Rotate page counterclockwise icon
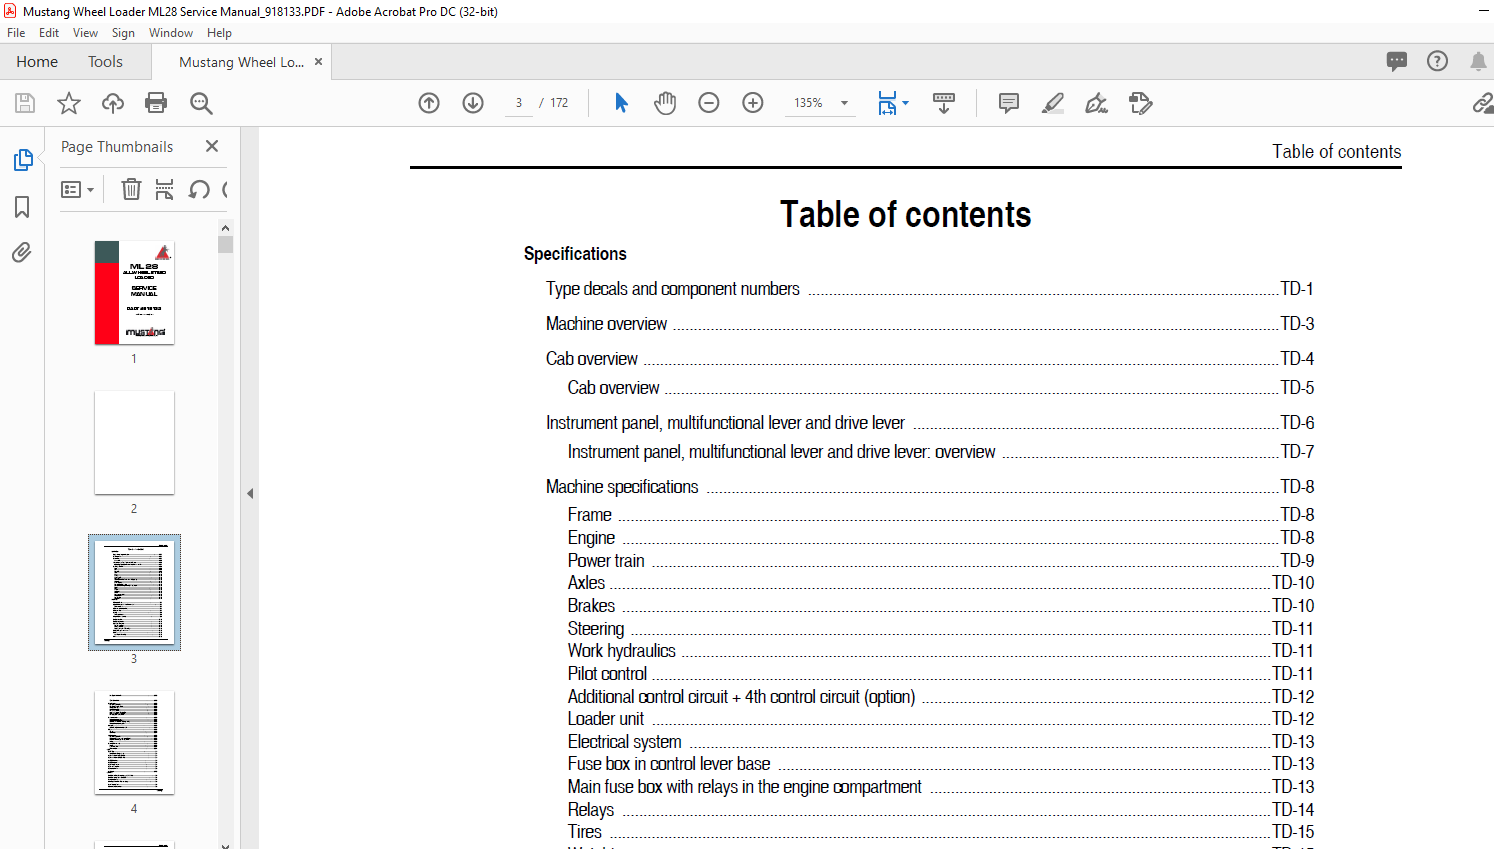The height and width of the screenshot is (849, 1494). coord(199,189)
